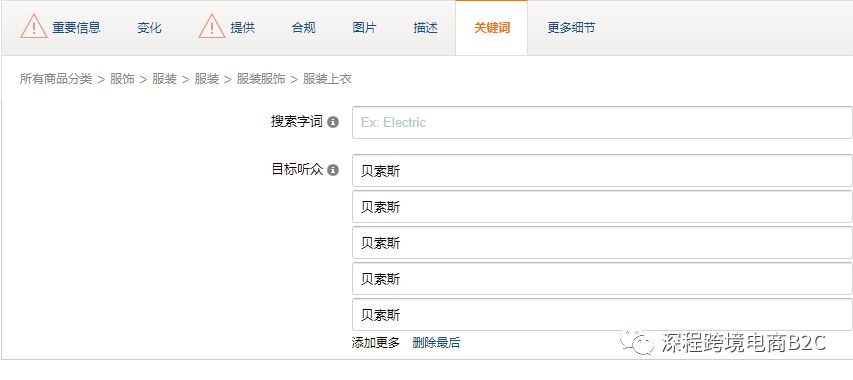This screenshot has width=853, height=380.
Task: Open the 描述 tab
Action: click(425, 28)
